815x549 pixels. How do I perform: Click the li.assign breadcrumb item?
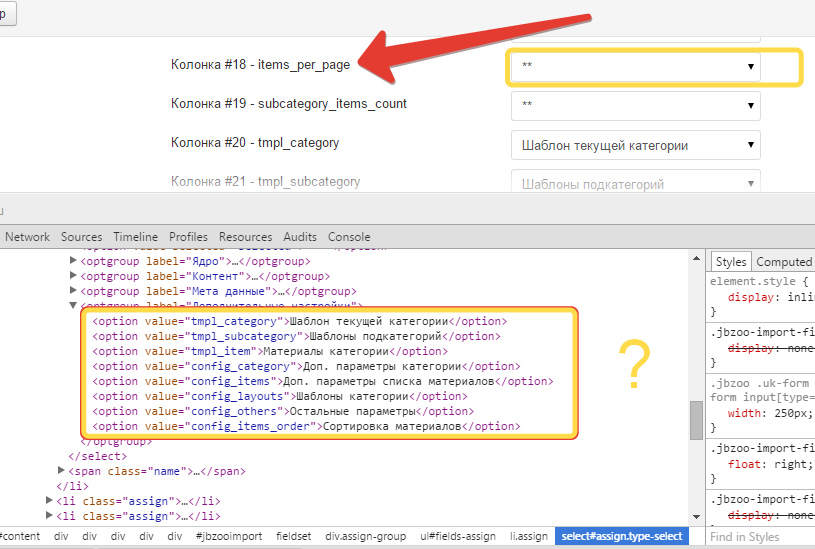[528, 537]
